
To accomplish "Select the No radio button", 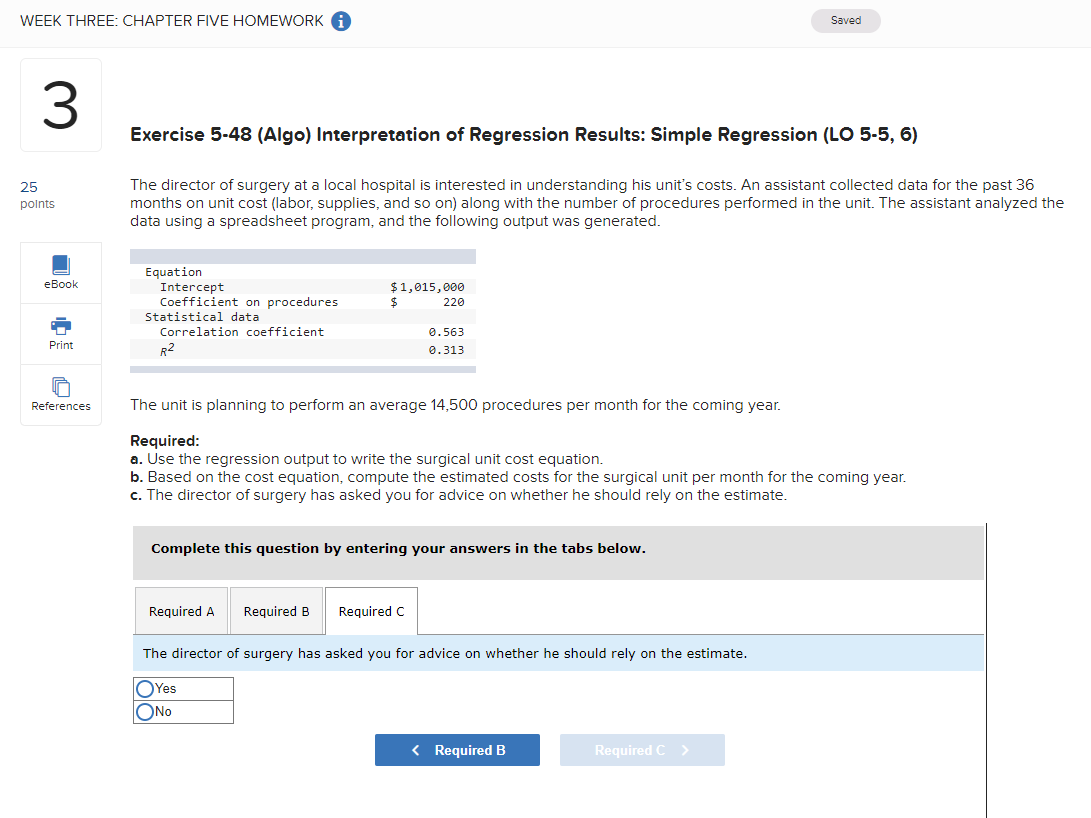I will click(145, 712).
